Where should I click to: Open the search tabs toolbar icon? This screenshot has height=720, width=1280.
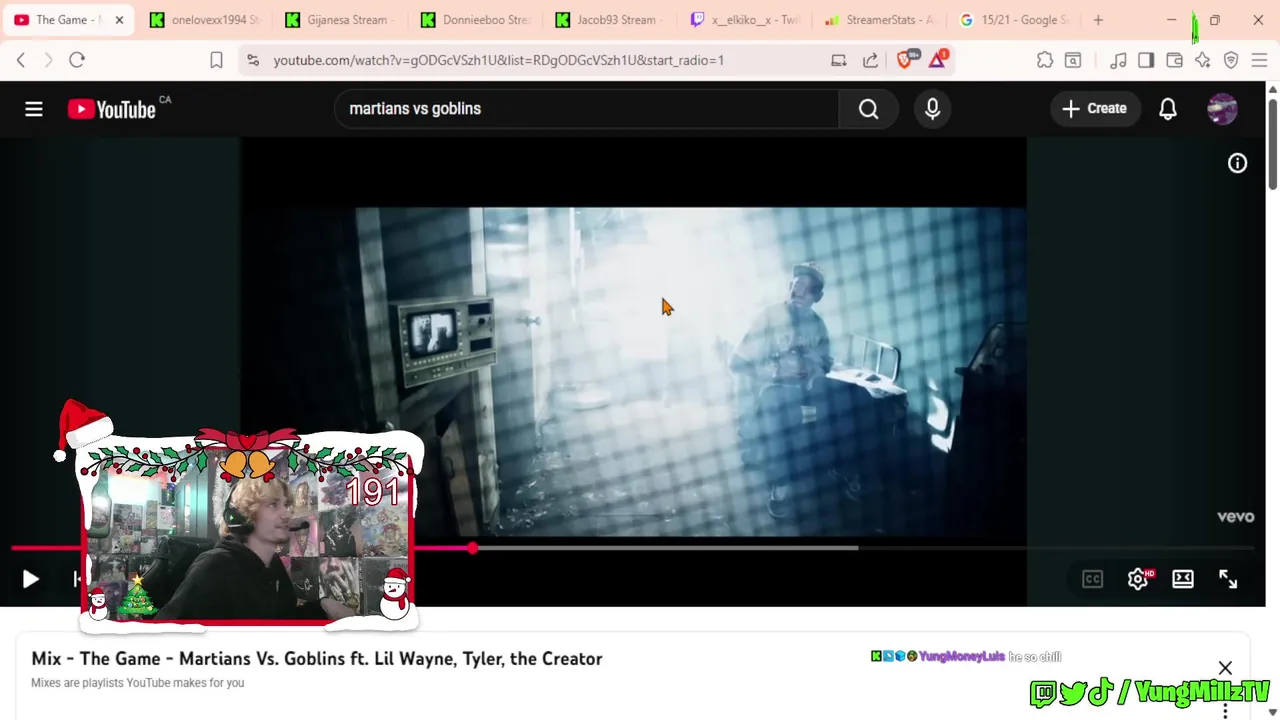click(1073, 60)
